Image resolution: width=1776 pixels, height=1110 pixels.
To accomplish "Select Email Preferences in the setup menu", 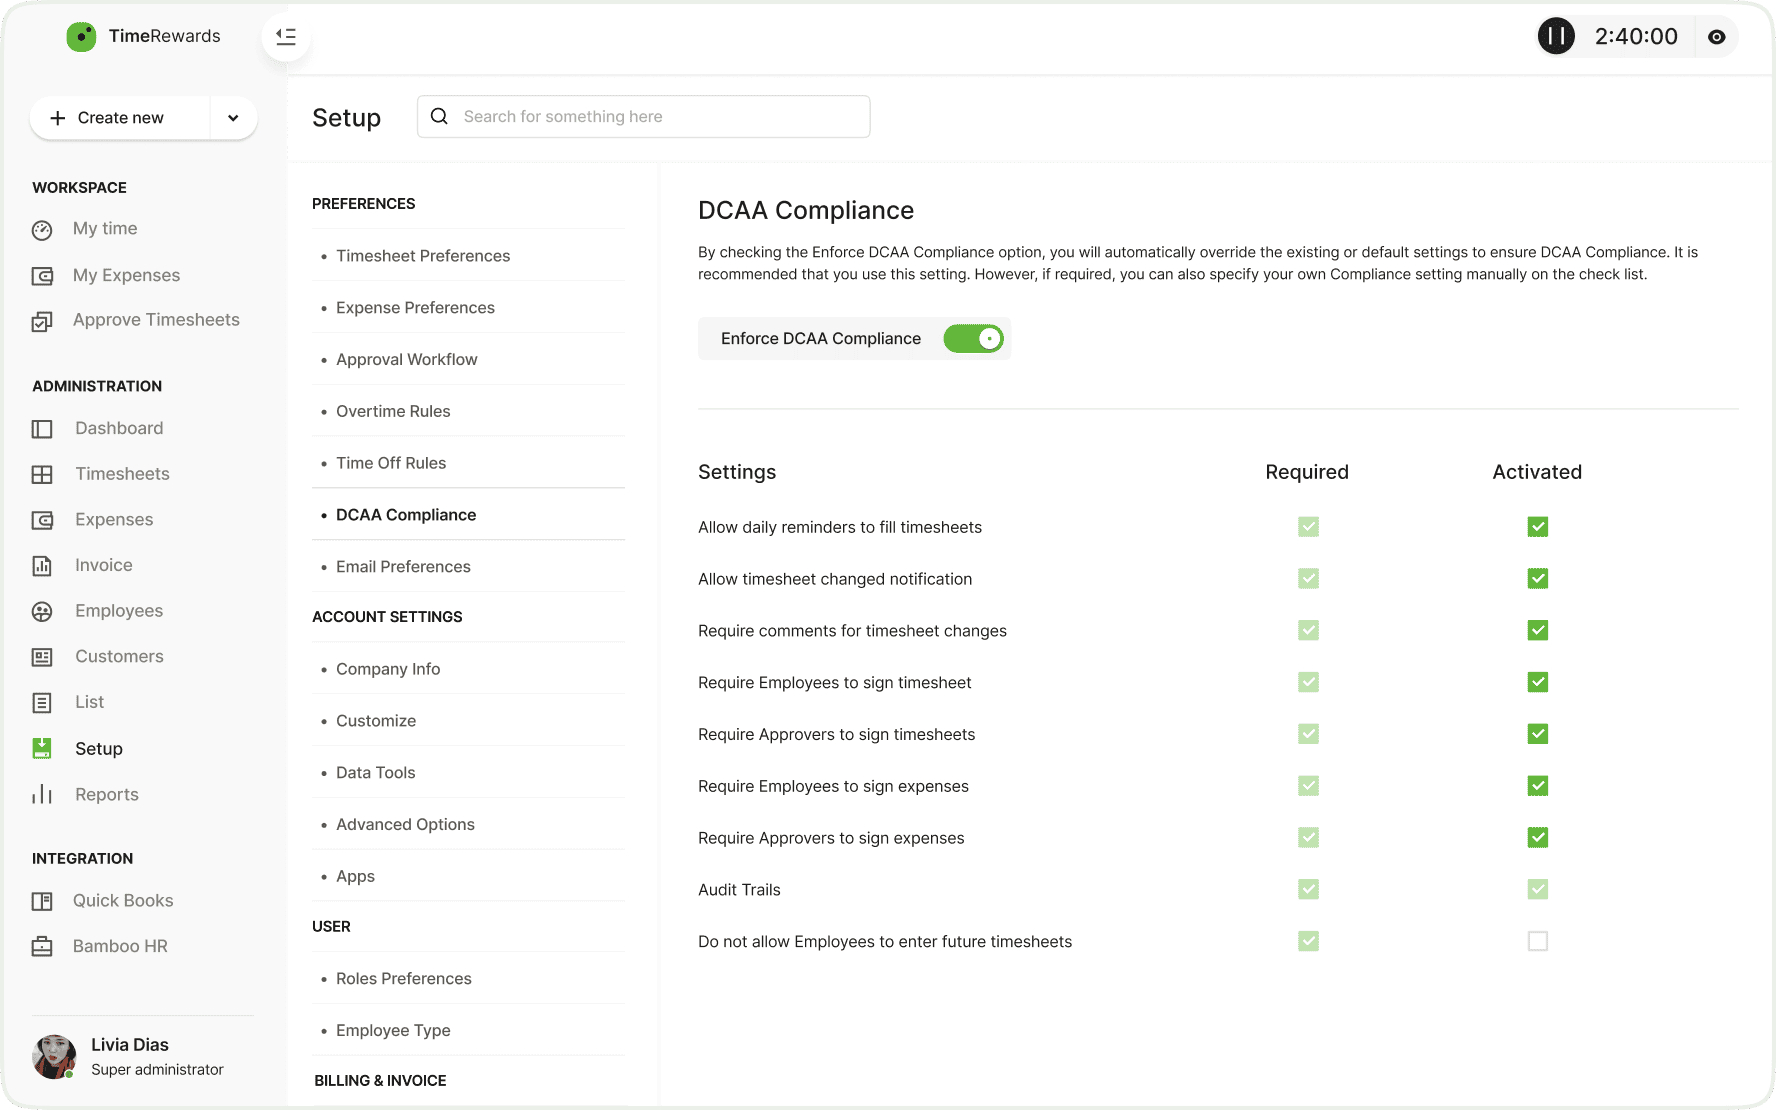I will point(403,567).
